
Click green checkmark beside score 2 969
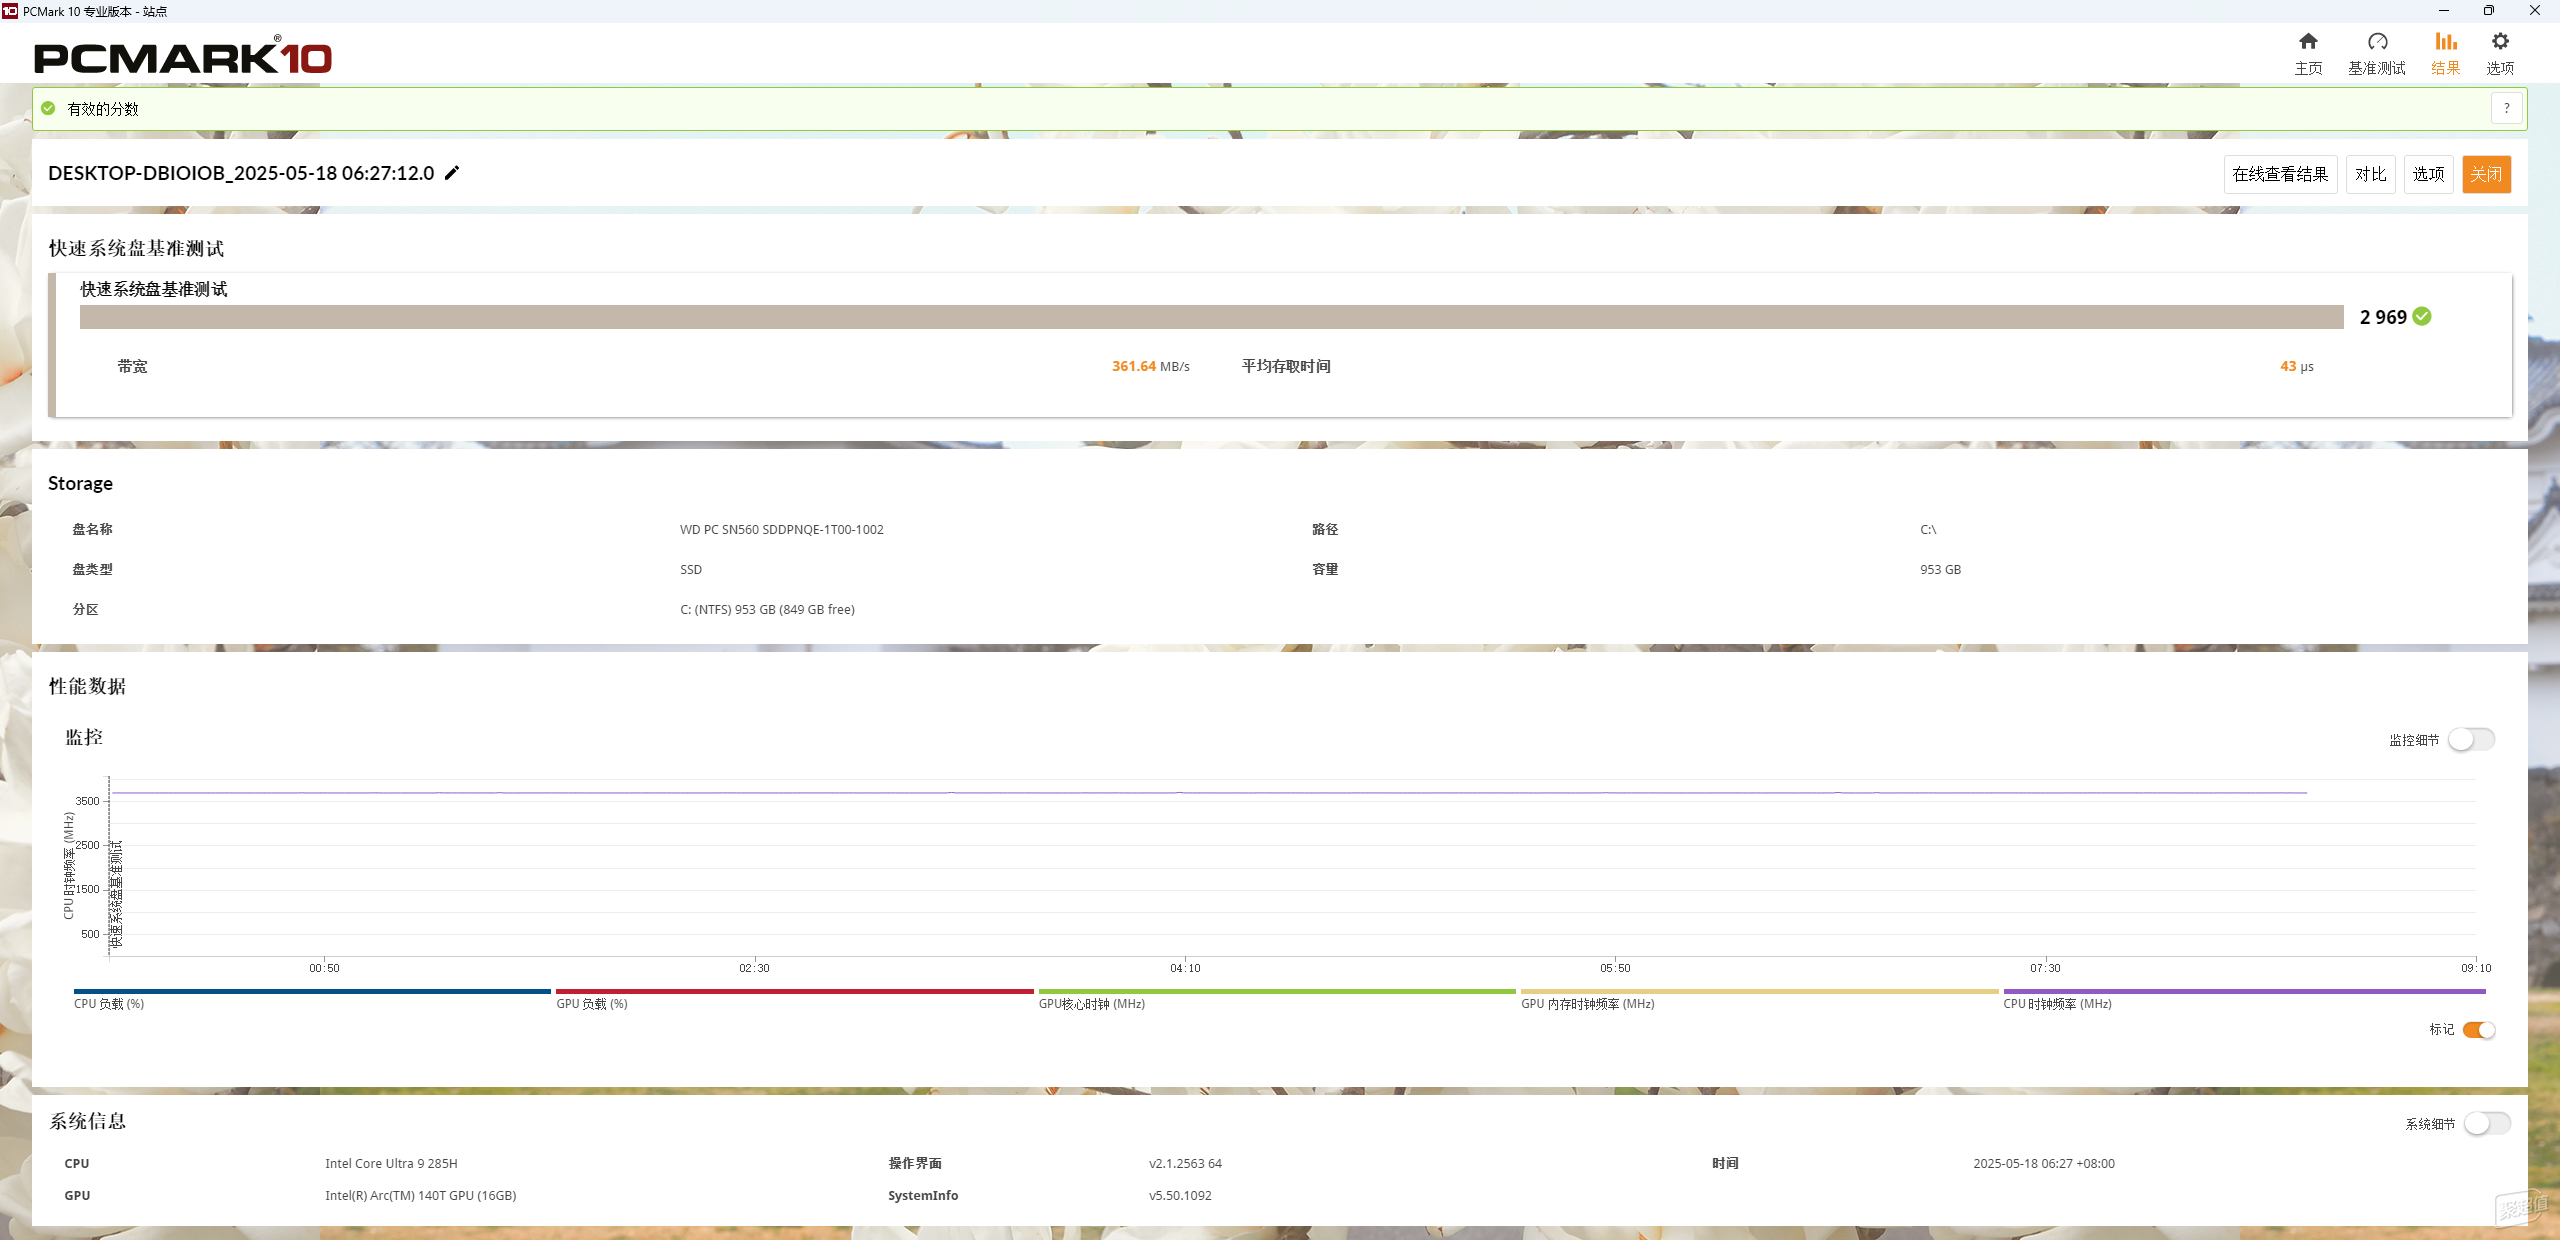pyautogui.click(x=2422, y=317)
